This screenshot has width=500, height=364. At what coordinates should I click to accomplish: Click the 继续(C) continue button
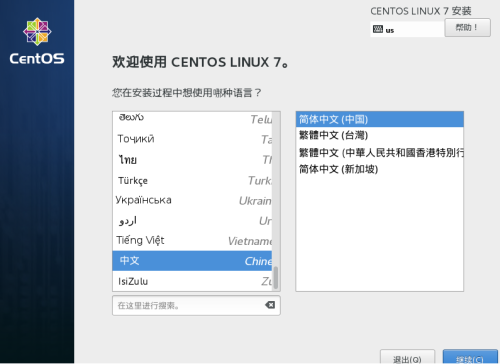(x=470, y=357)
